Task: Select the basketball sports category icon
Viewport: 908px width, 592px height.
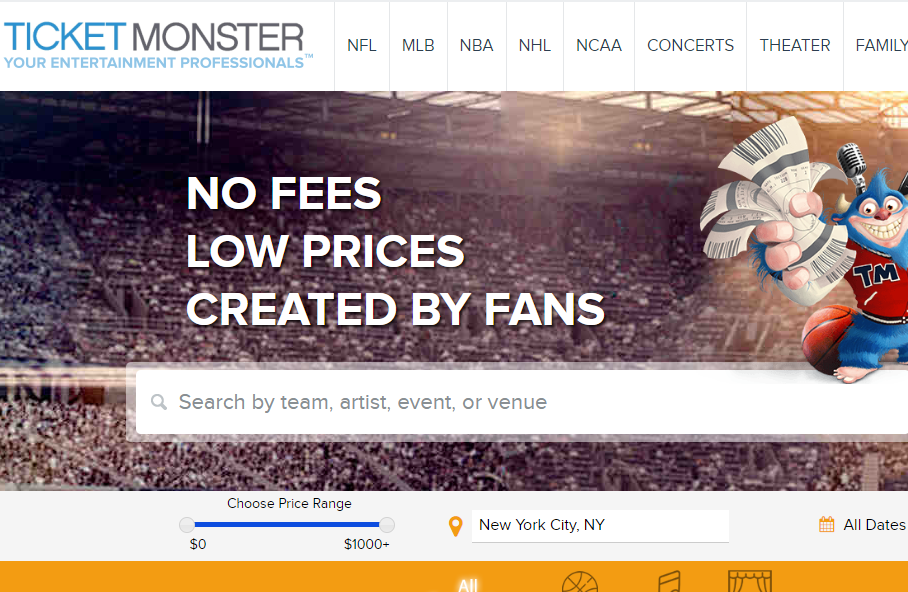Action: (x=580, y=582)
